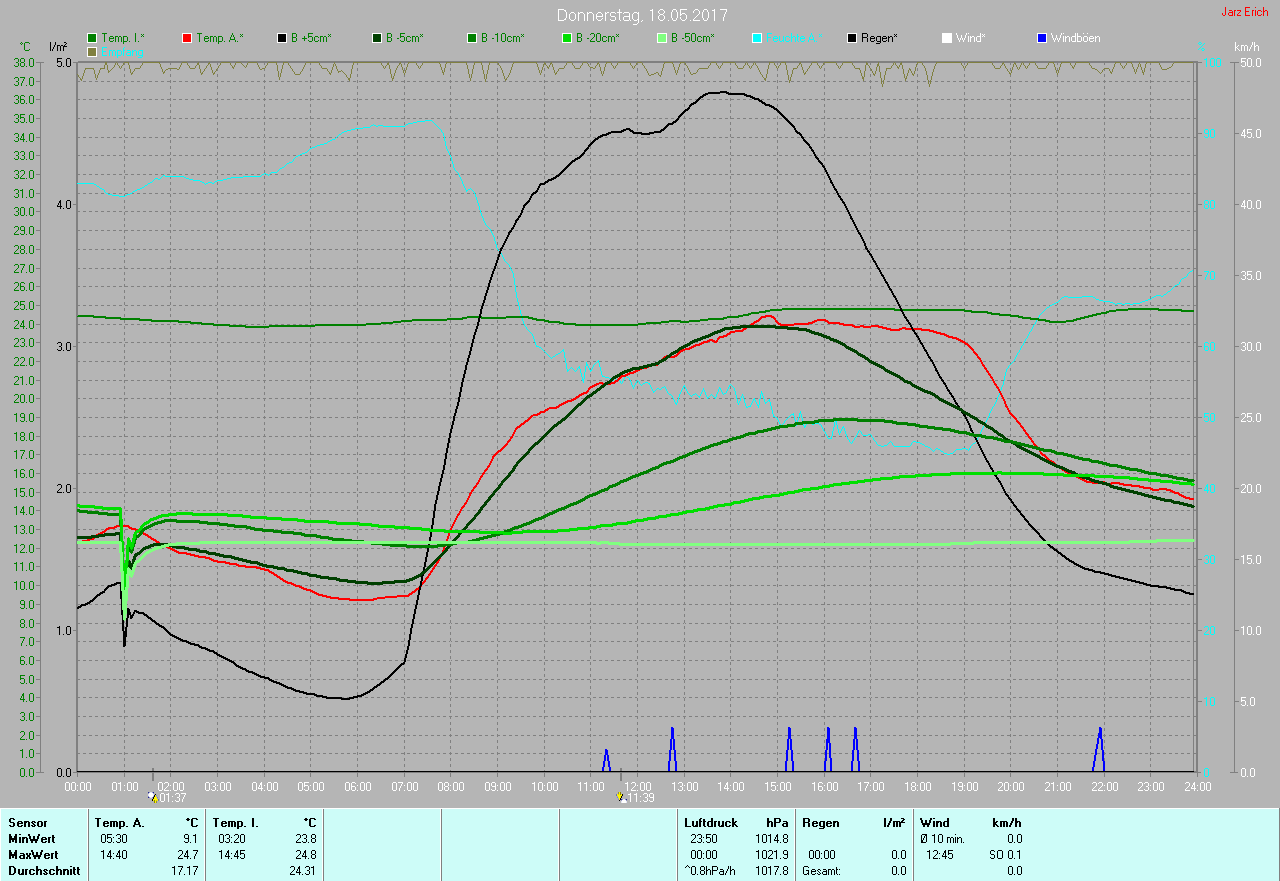Select the B -5cm legend square
This screenshot has width=1280, height=881.
(x=378, y=38)
